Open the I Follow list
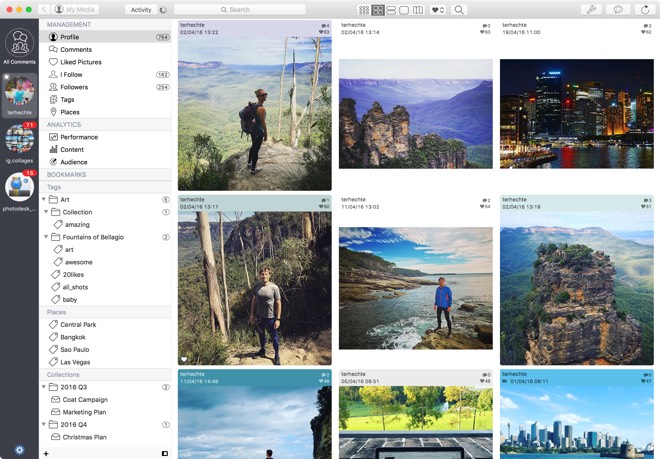 (x=105, y=75)
